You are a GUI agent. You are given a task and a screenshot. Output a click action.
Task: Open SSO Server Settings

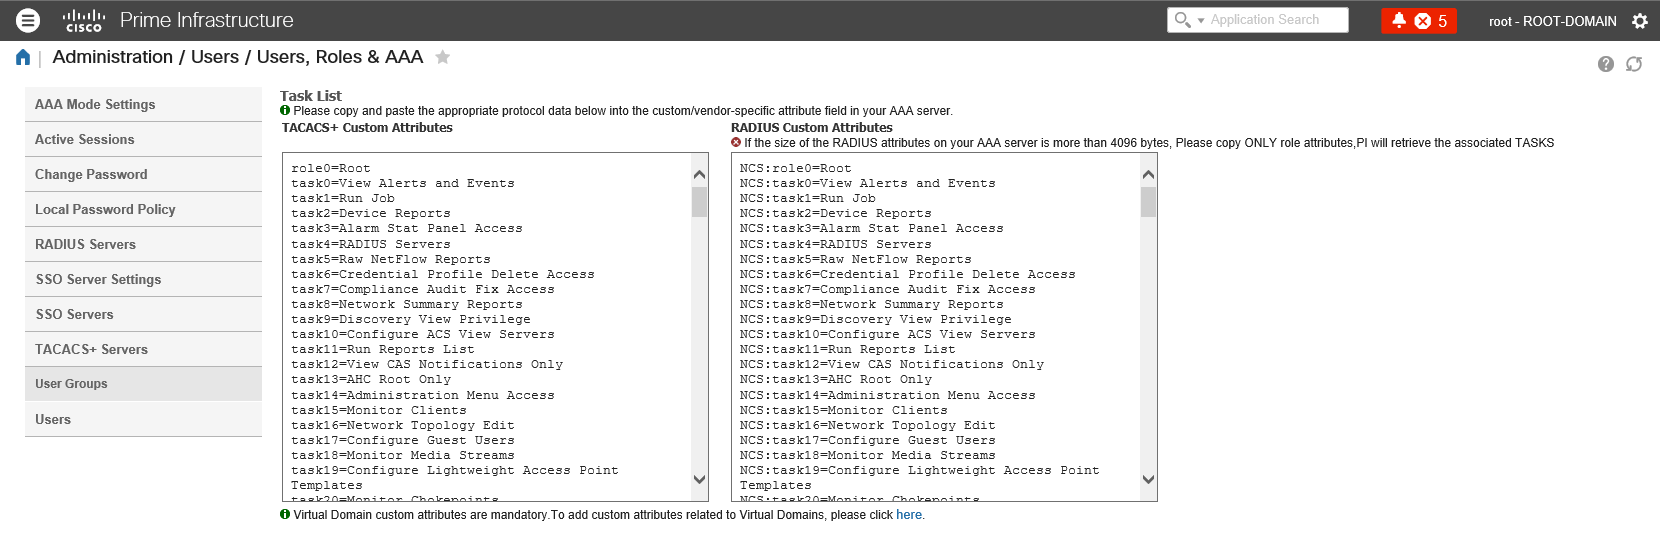(143, 279)
